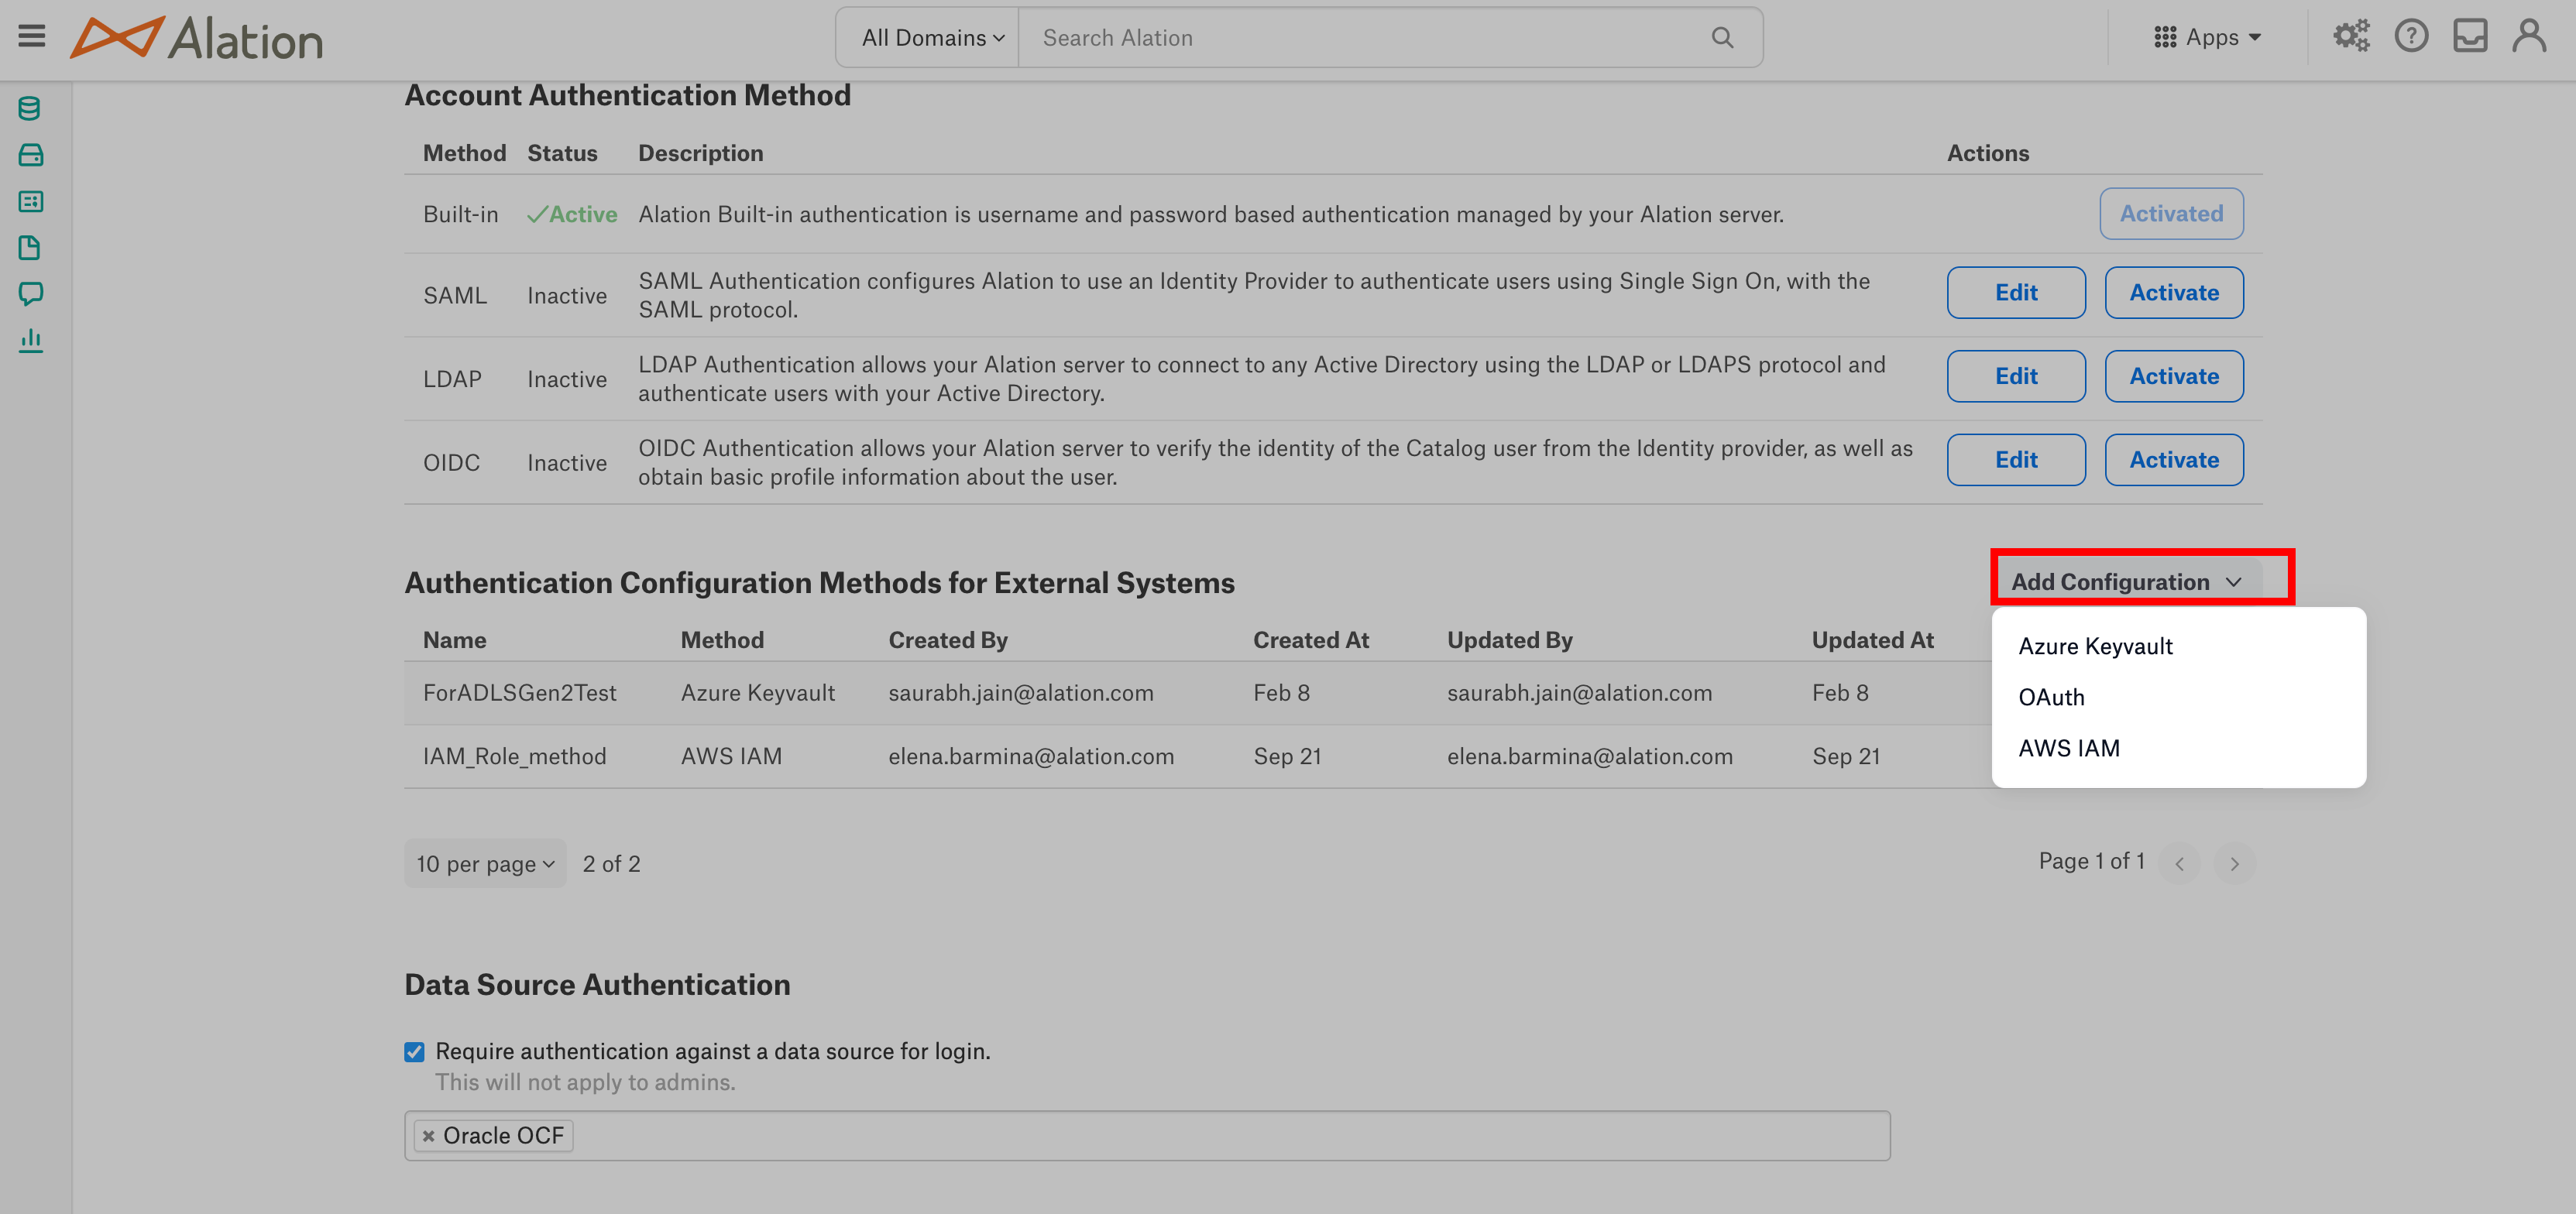Open the queries sidebar icon
This screenshot has width=2576, height=1214.
30,202
